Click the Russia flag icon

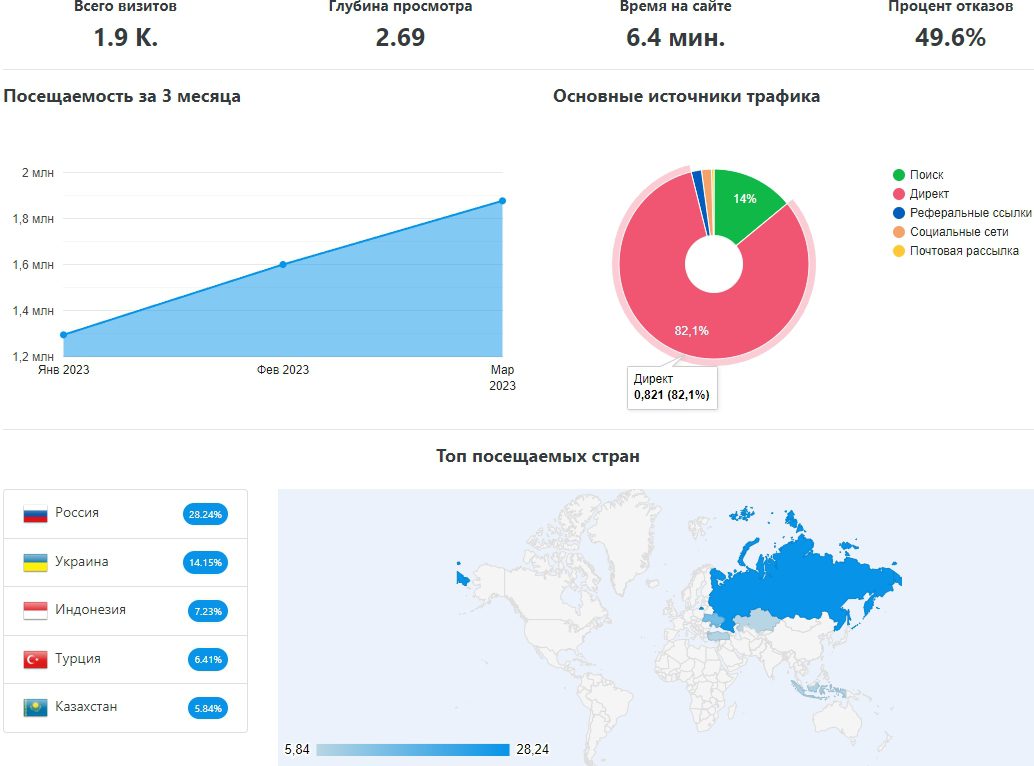click(36, 514)
